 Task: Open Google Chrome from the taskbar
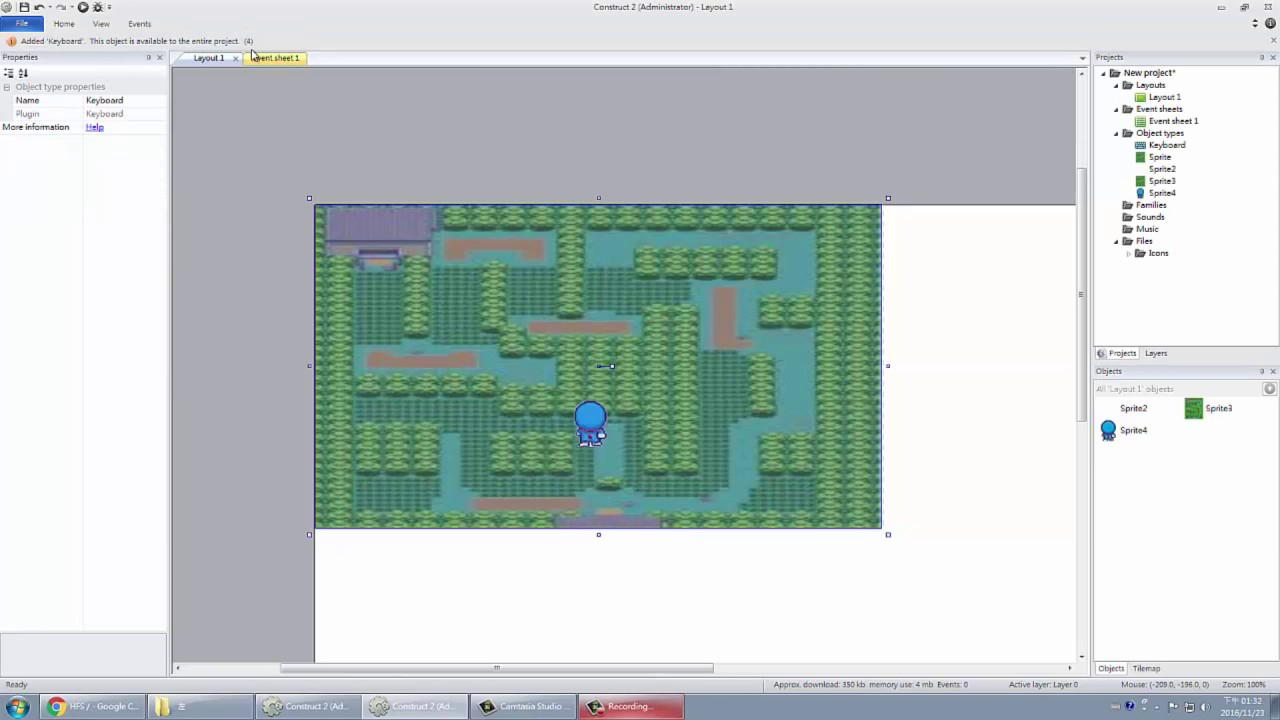[91, 707]
